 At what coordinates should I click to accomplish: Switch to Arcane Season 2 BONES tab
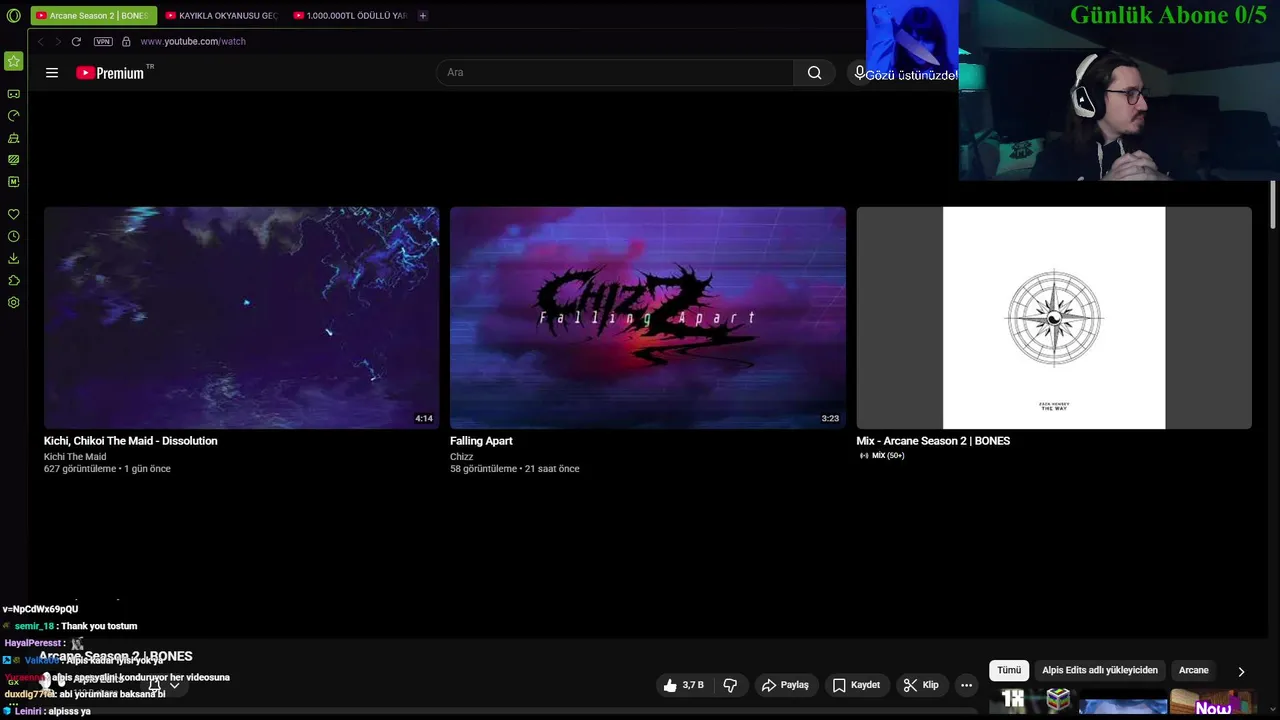pos(93,16)
